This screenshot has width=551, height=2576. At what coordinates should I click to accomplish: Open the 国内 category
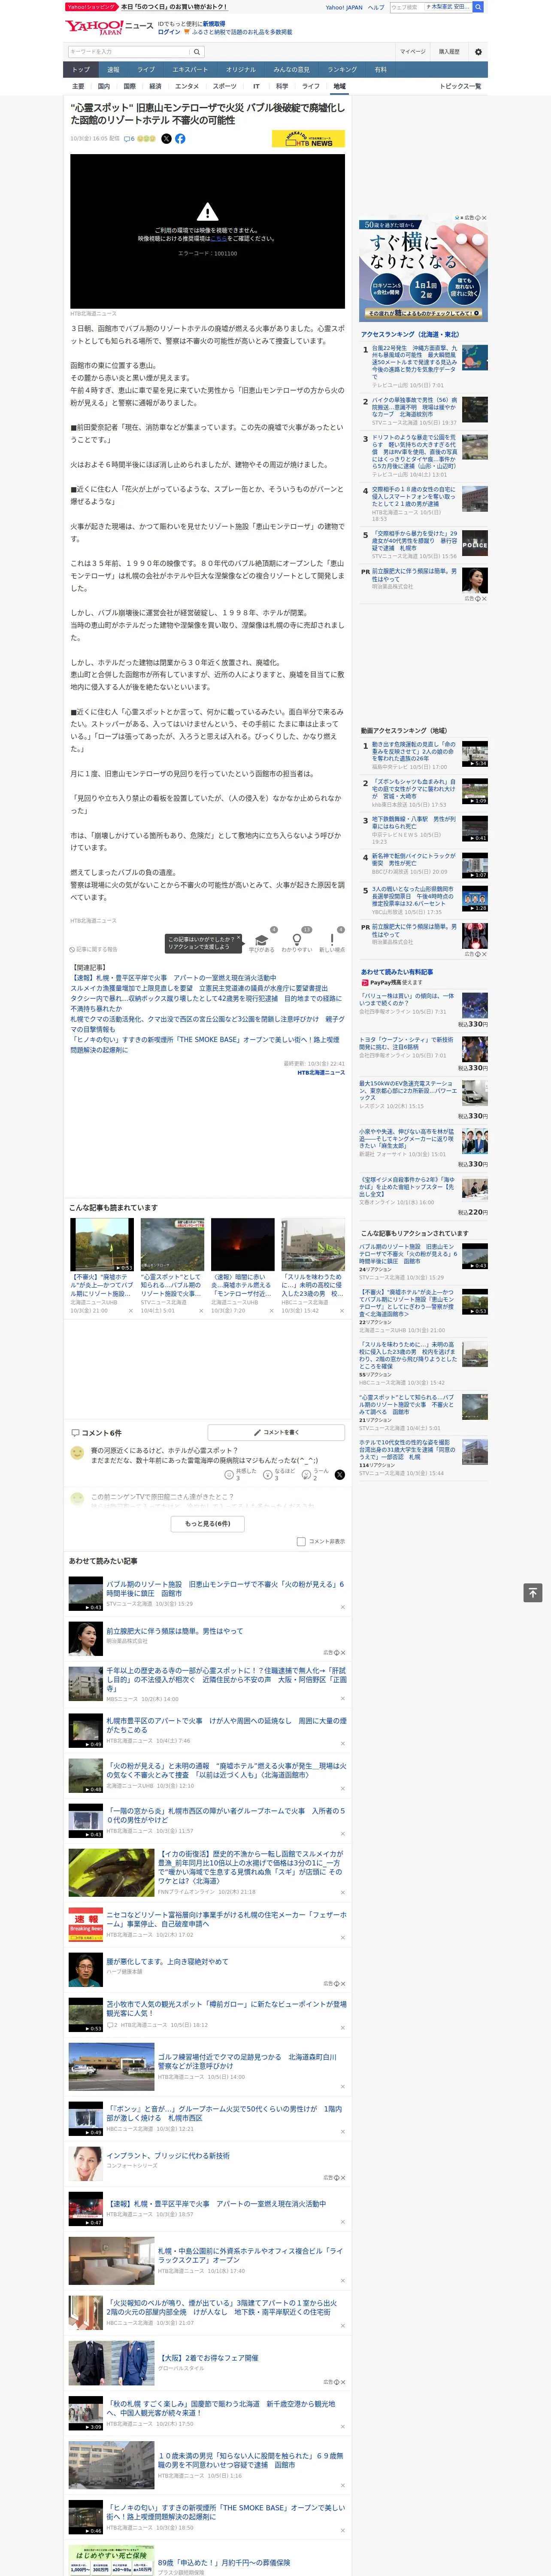pos(103,87)
